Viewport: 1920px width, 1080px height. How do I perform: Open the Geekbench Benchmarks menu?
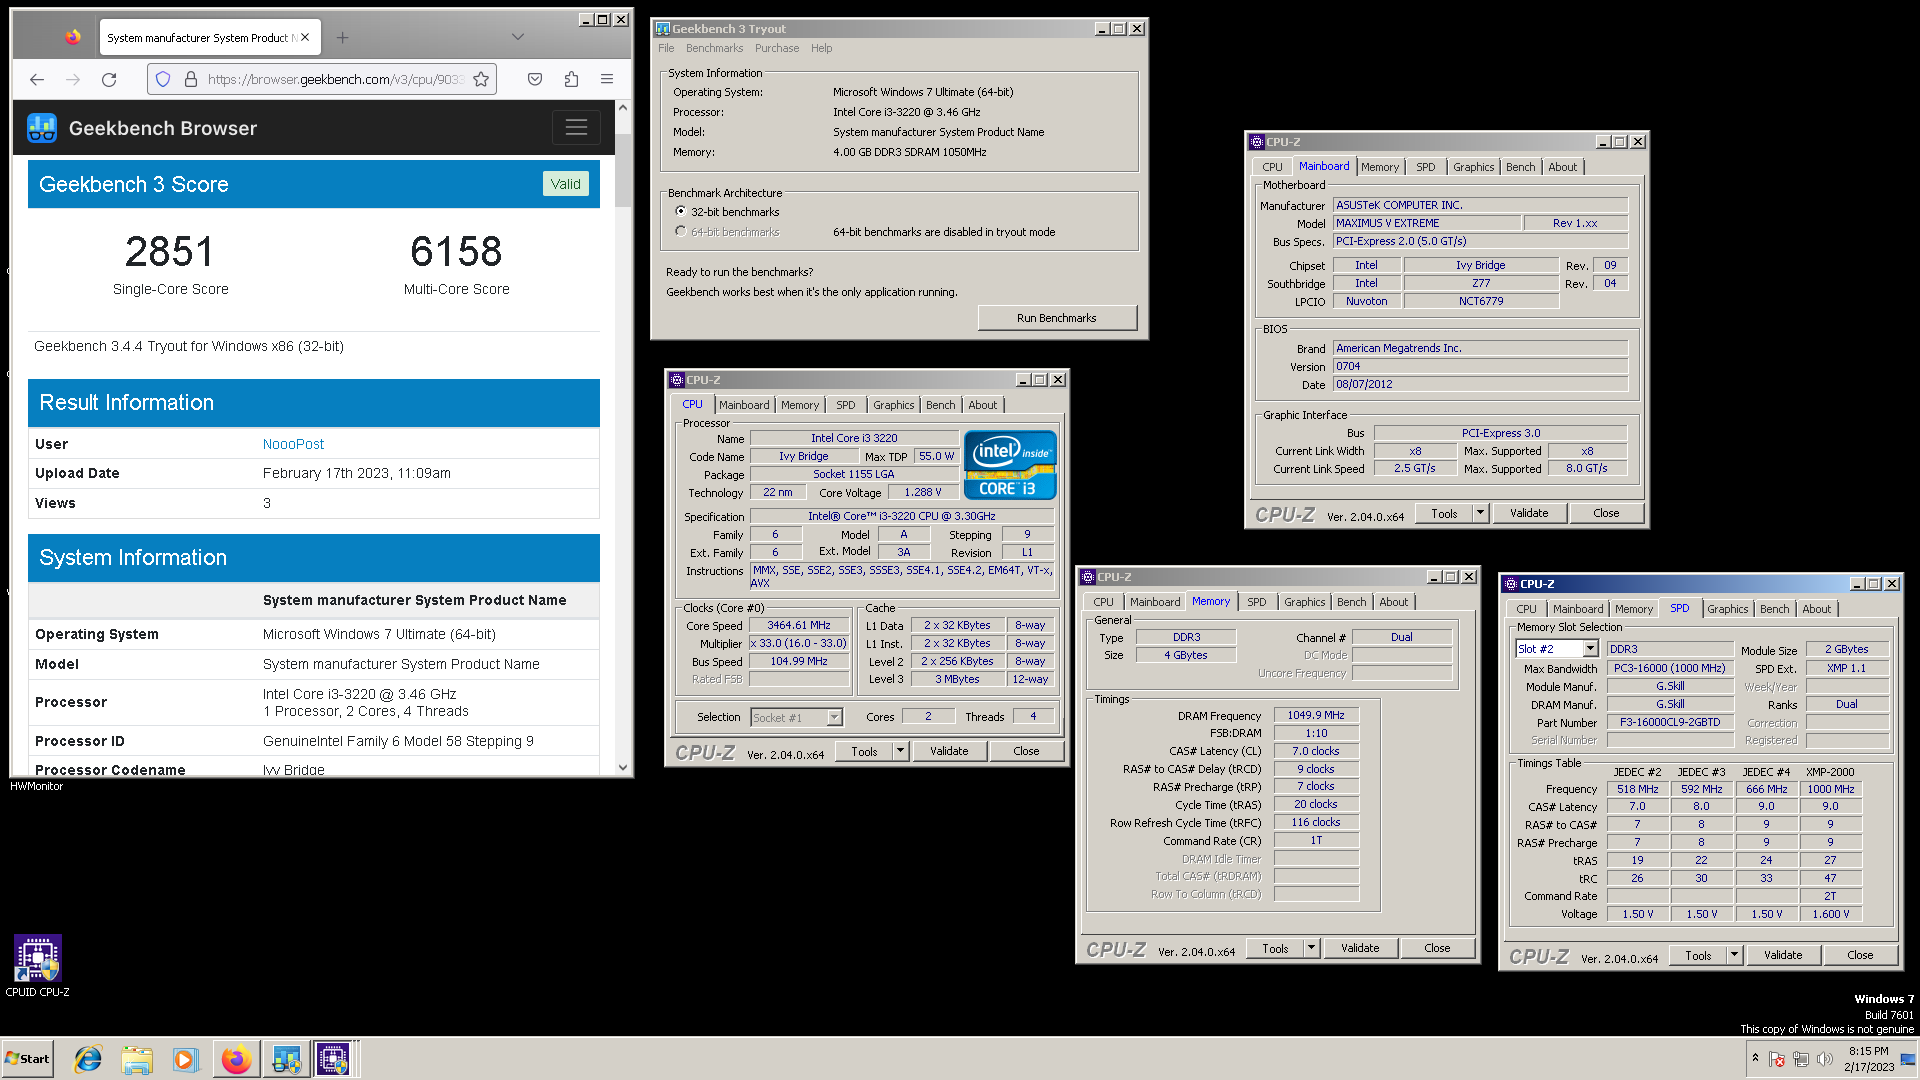[714, 48]
